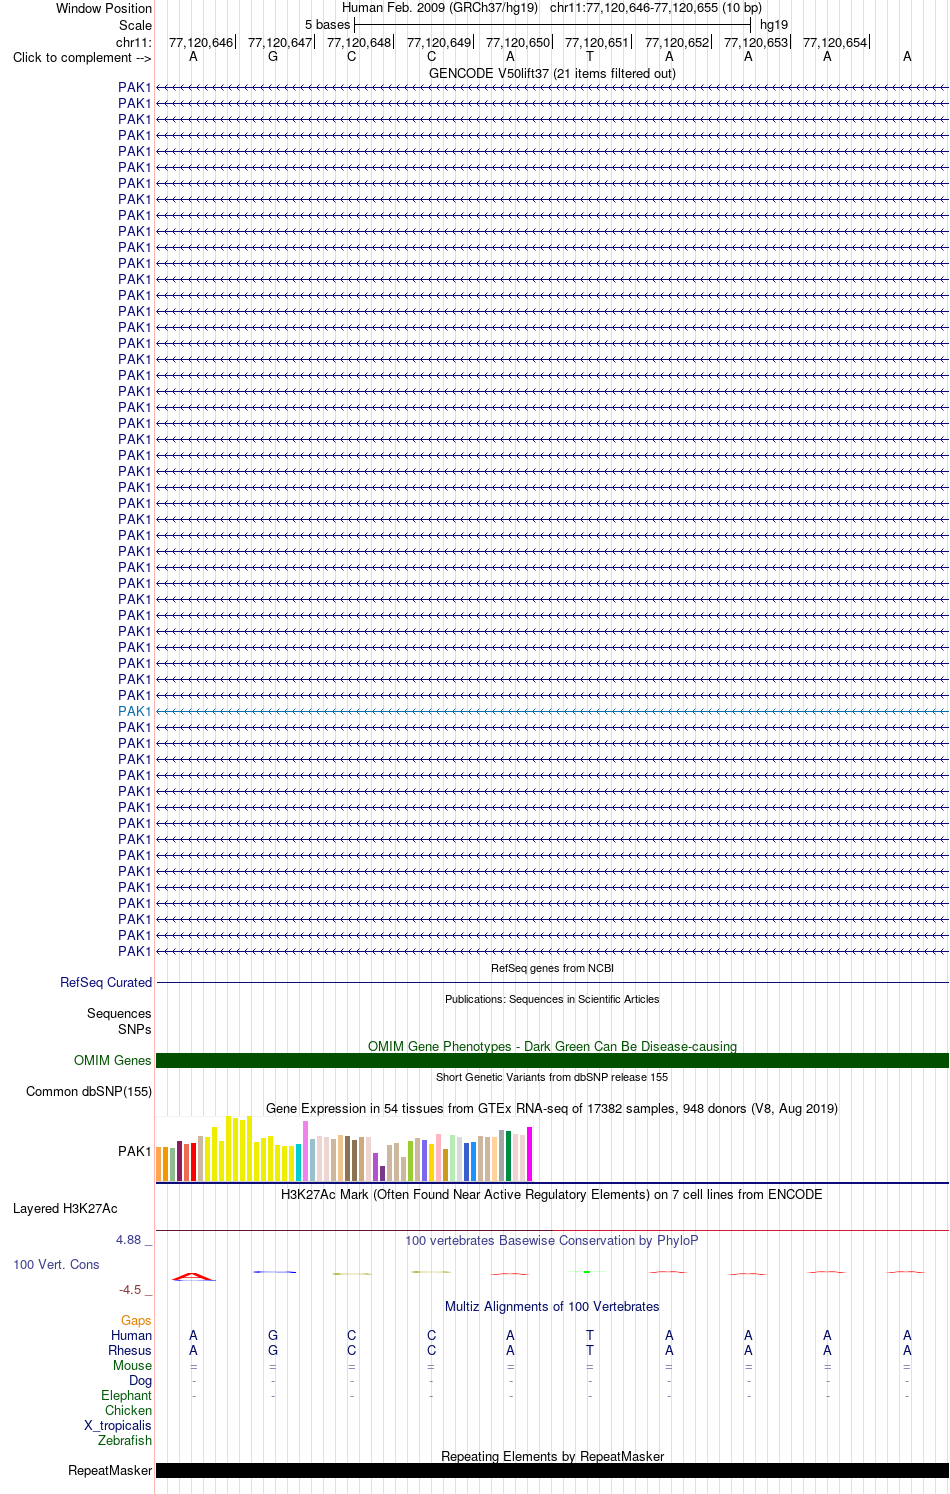The image size is (950, 1494).
Task: Open the OMIM Genes track label
Action: 113,1060
